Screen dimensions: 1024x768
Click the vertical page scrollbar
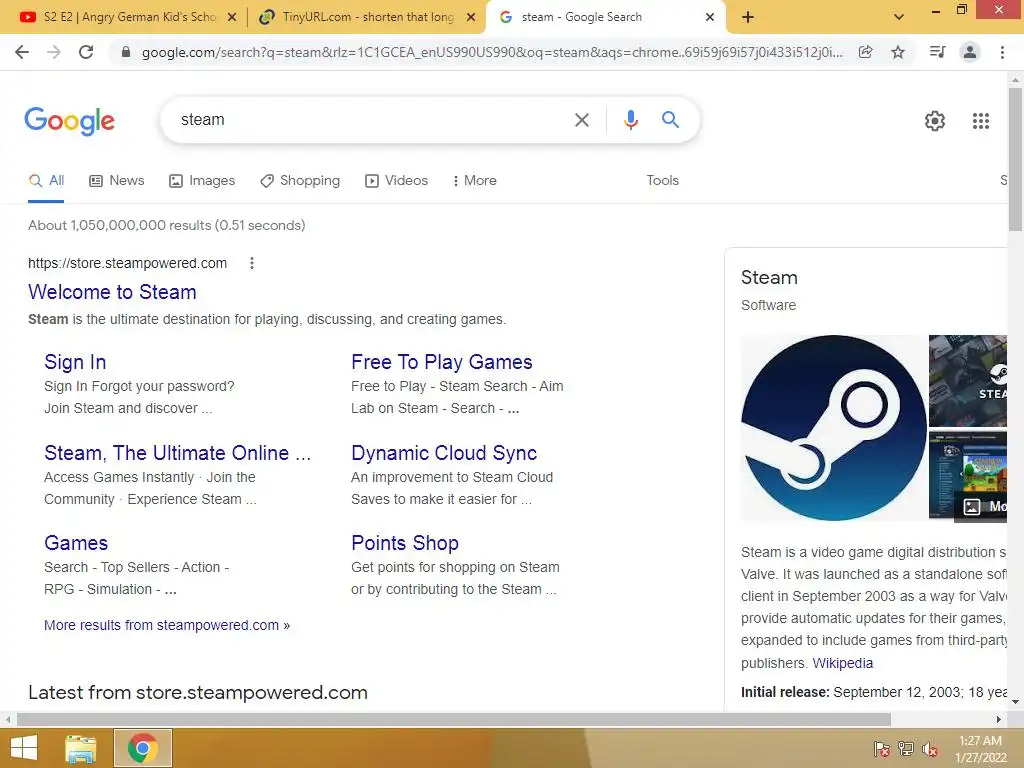point(1015,160)
